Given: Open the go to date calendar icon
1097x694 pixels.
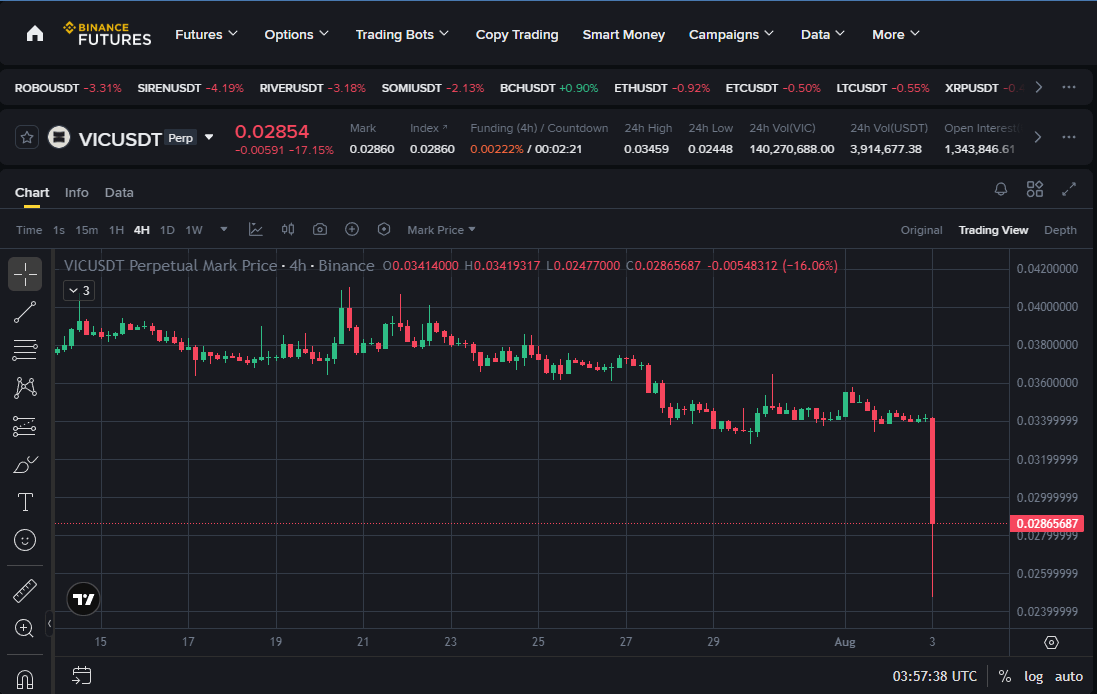Looking at the screenshot, I should pyautogui.click(x=82, y=675).
